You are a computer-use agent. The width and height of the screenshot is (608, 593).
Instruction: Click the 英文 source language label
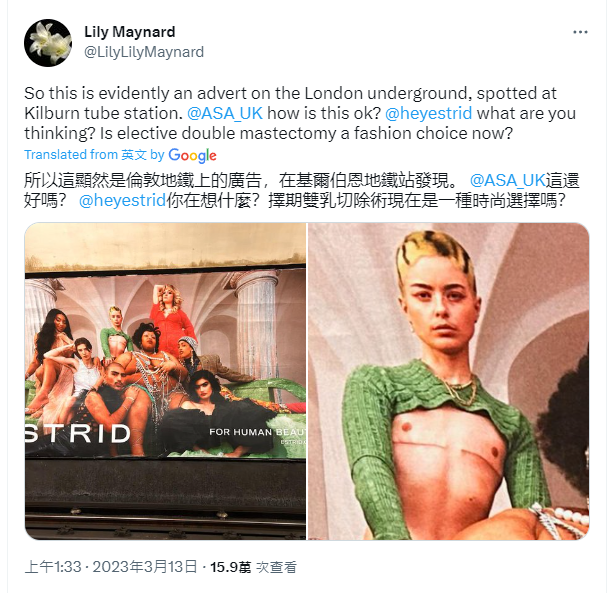134,155
